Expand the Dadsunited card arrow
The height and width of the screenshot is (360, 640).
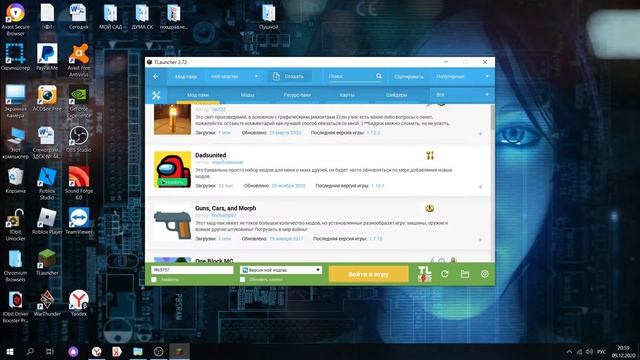point(480,187)
